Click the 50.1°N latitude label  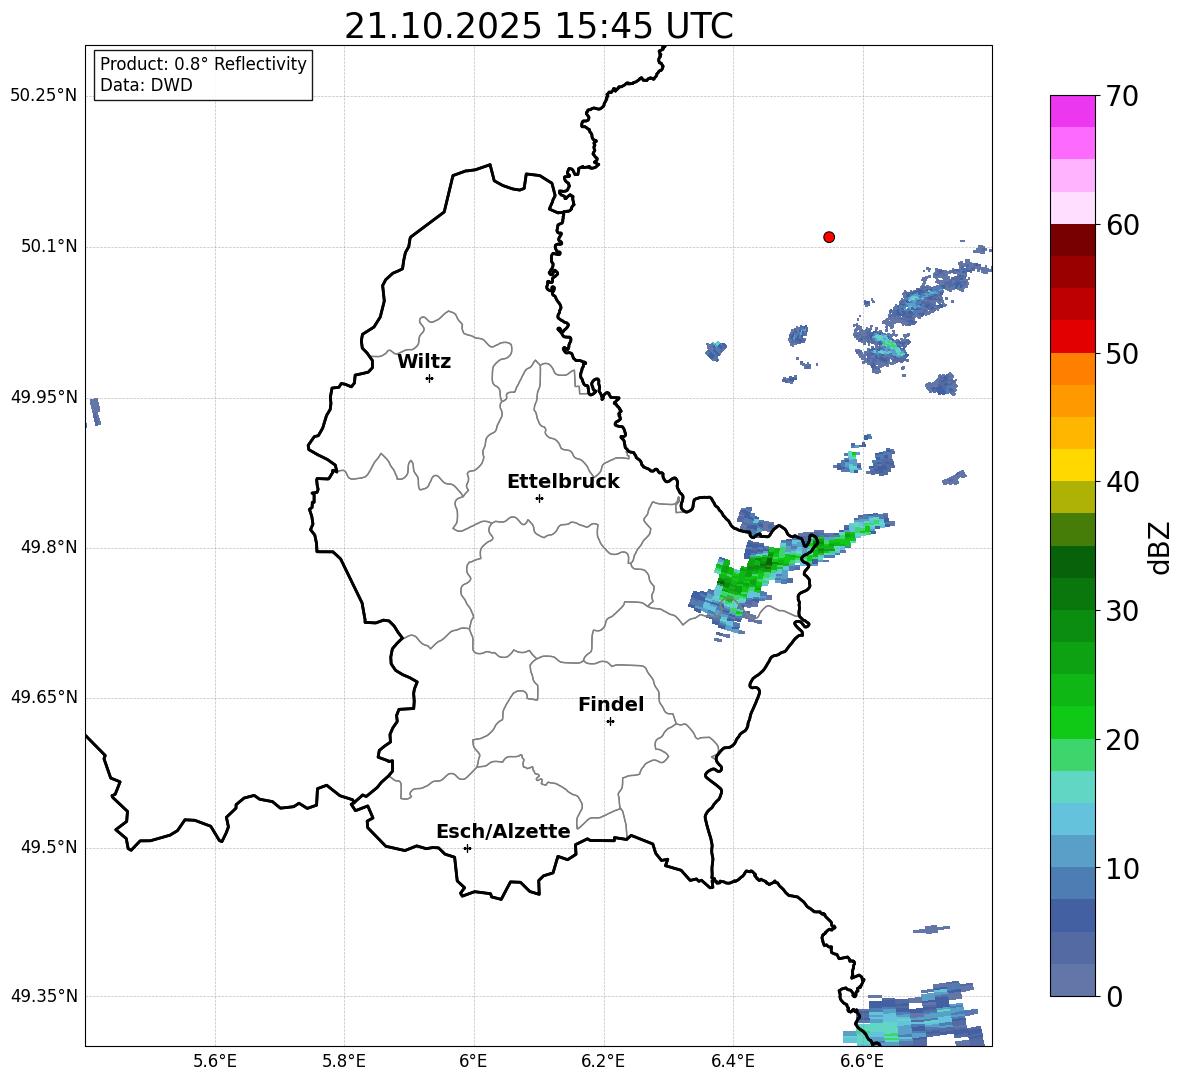[50, 247]
